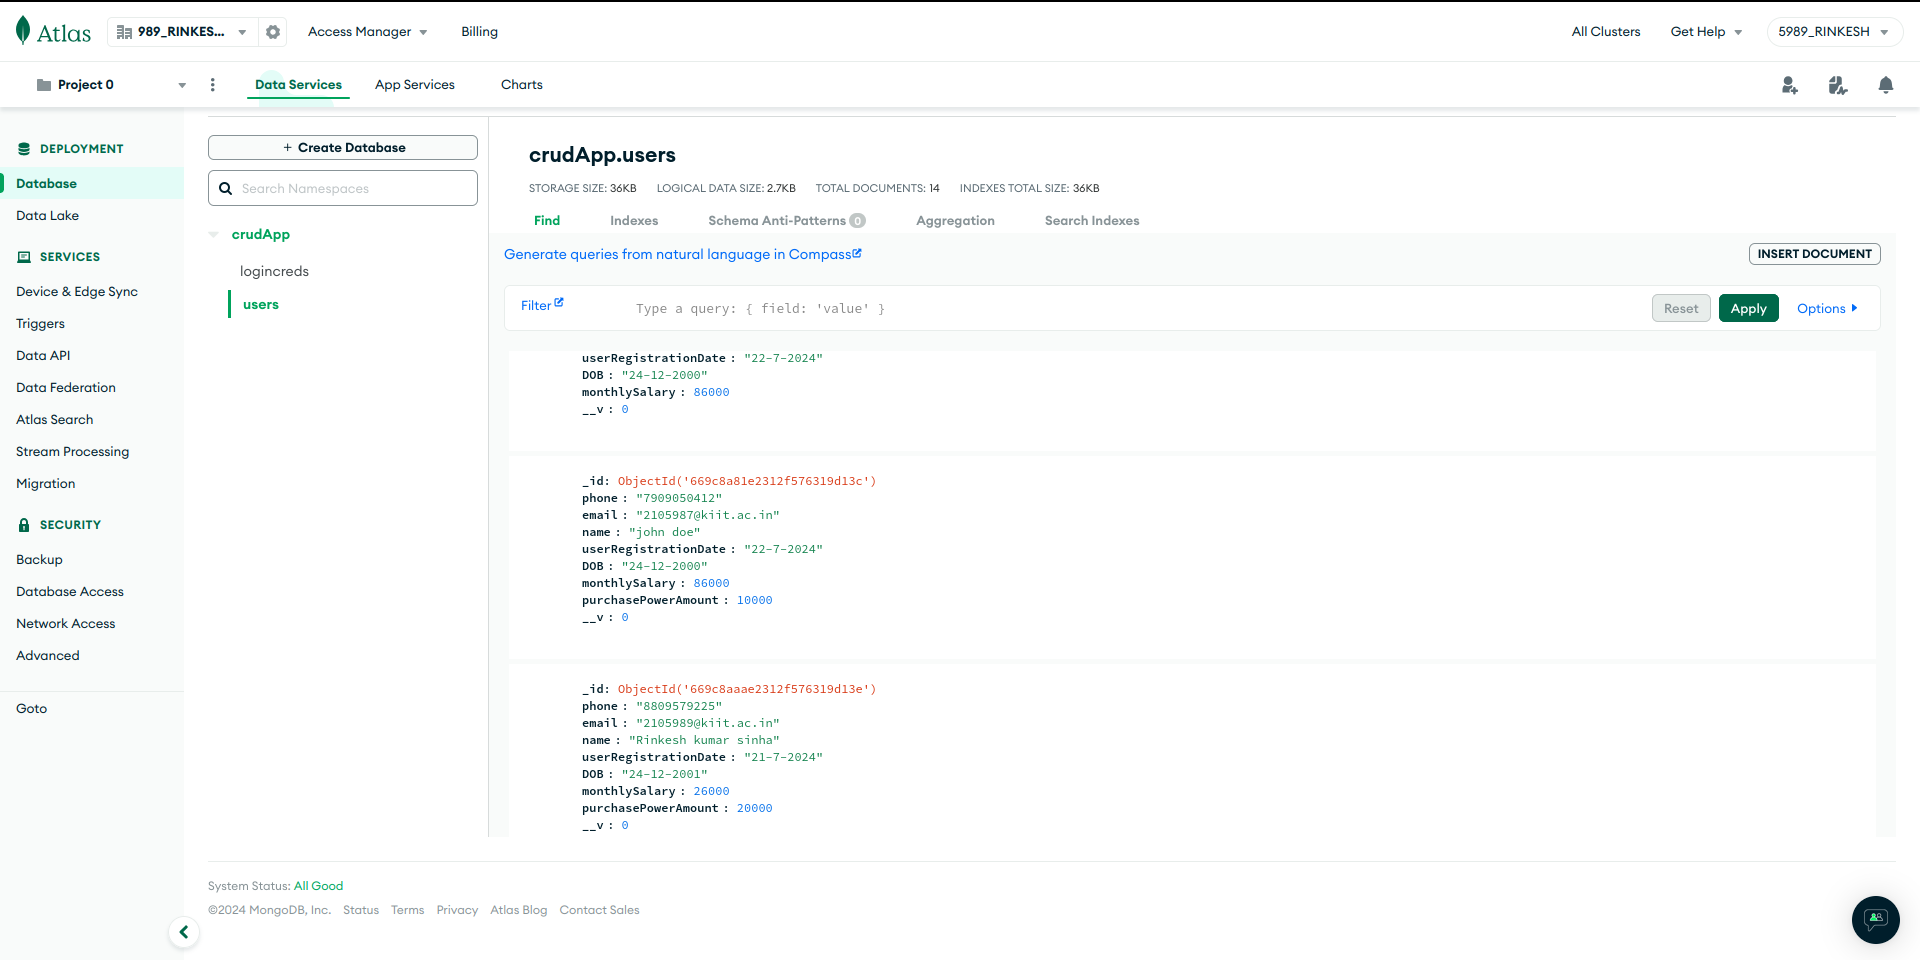This screenshot has height=960, width=1920.
Task: Reset the query filter
Action: (1681, 308)
